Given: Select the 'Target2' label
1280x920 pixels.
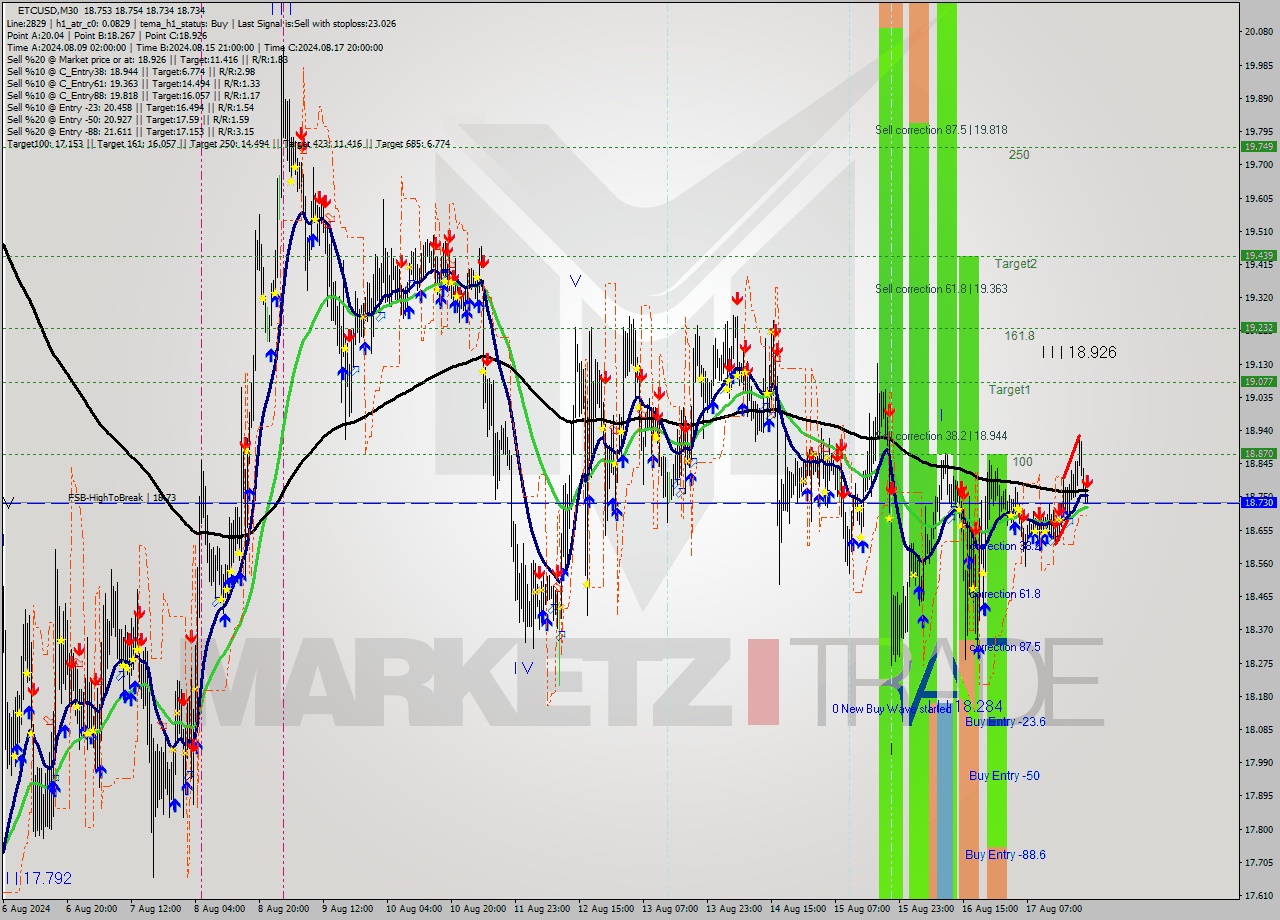Looking at the screenshot, I should pyautogui.click(x=1015, y=264).
